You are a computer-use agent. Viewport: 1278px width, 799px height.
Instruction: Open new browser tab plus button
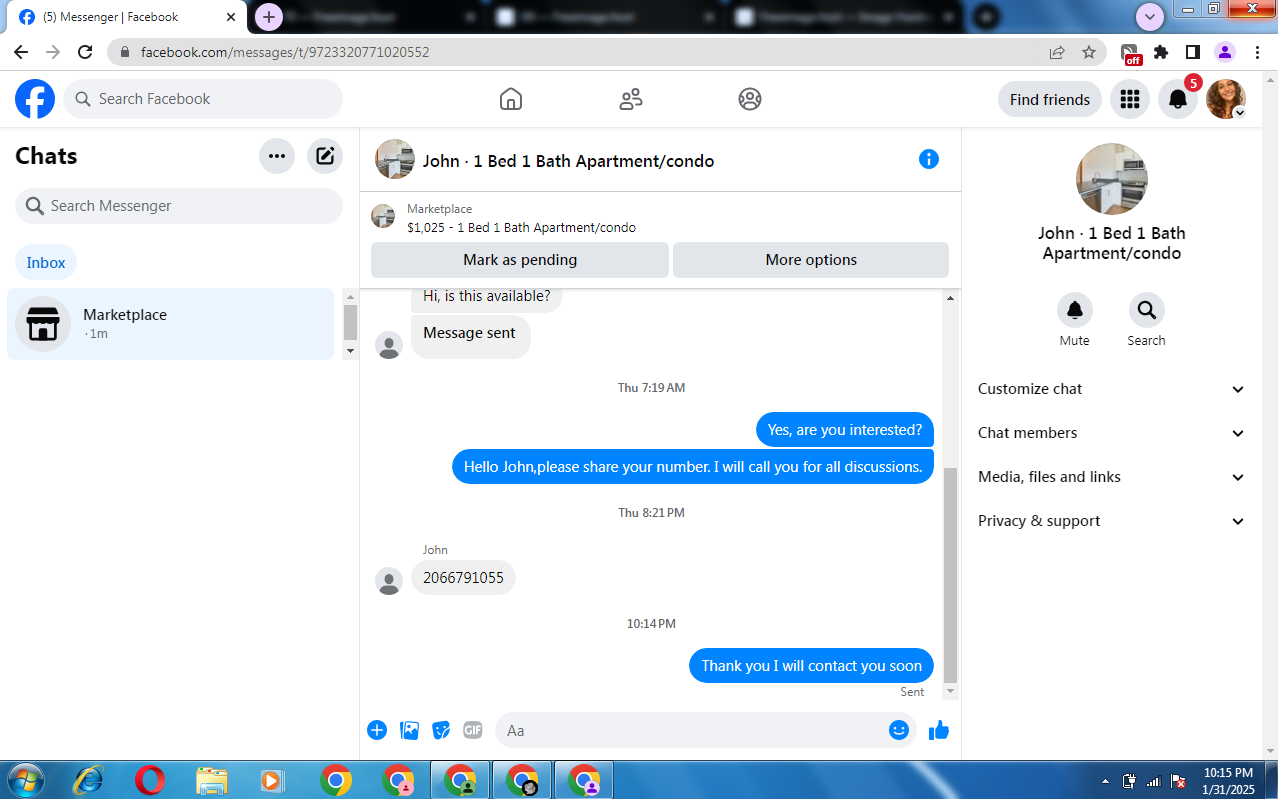[269, 17]
